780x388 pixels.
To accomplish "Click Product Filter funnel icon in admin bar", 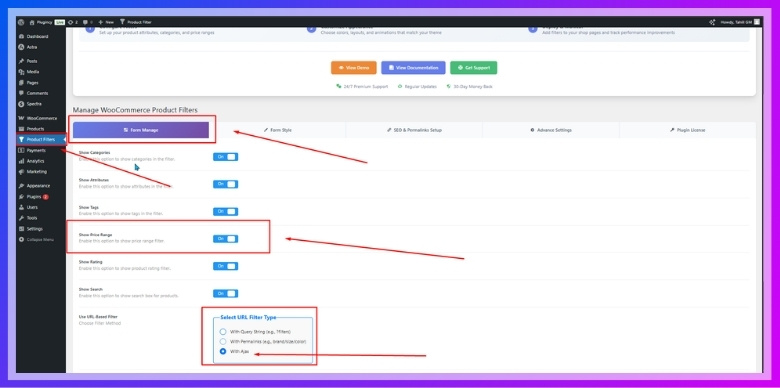I will [x=122, y=22].
